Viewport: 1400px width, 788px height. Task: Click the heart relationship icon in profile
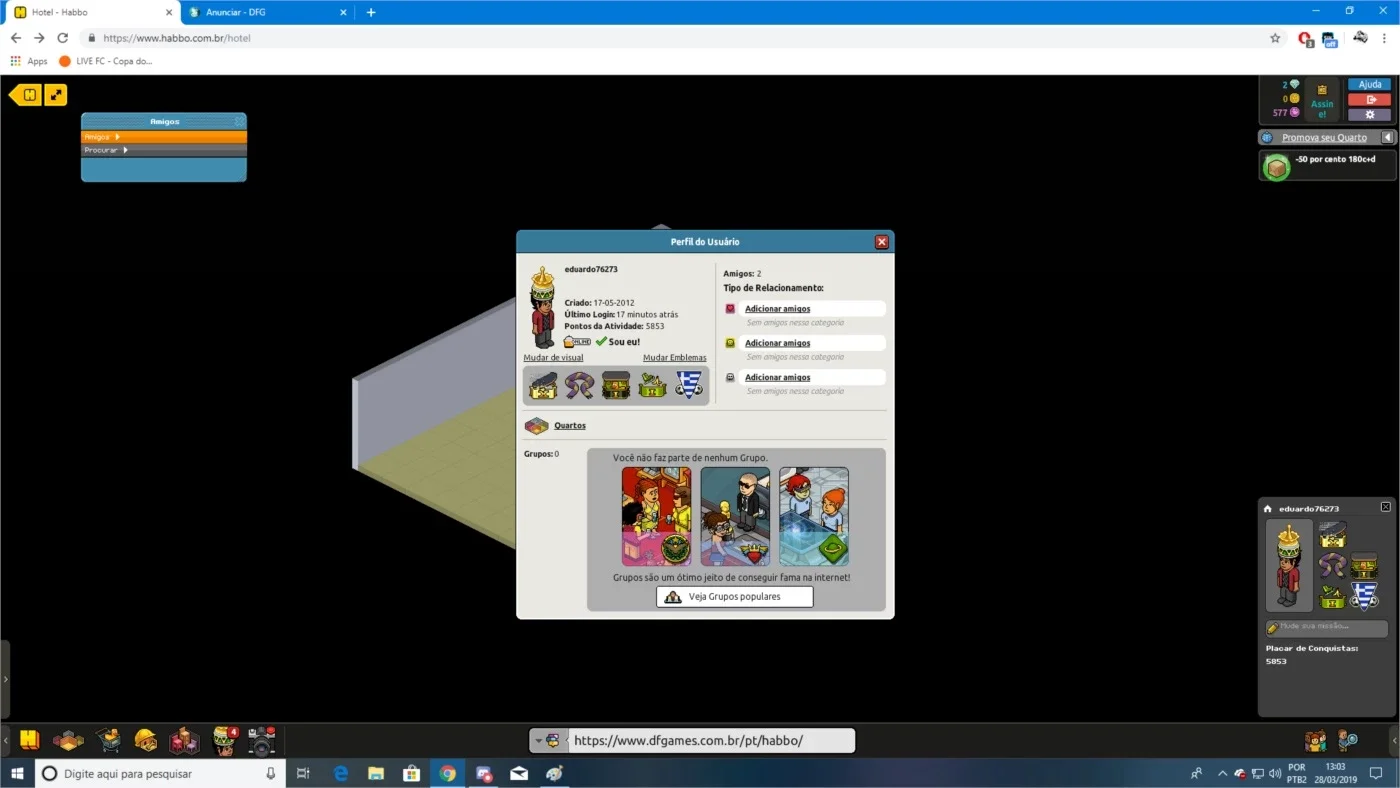click(x=730, y=309)
